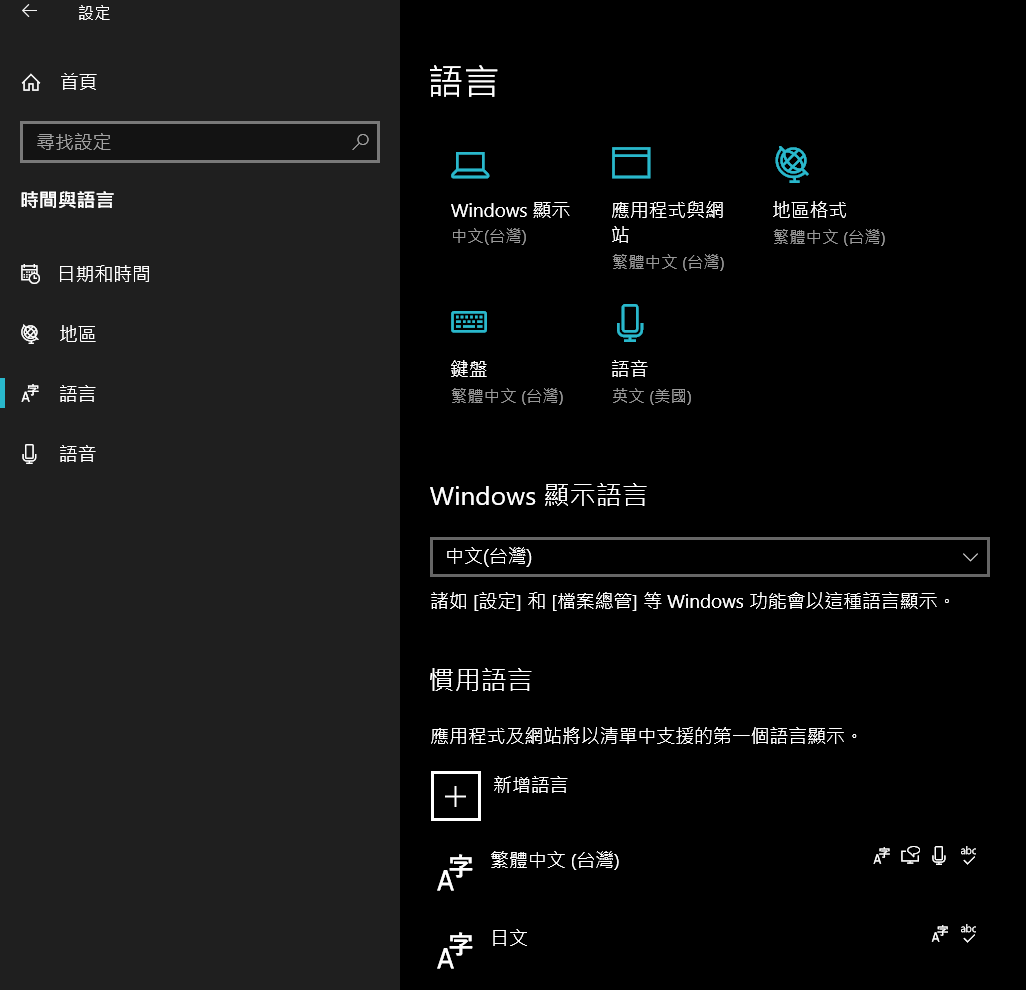Switch to 語言 settings page
The width and height of the screenshot is (1026, 990).
(77, 393)
